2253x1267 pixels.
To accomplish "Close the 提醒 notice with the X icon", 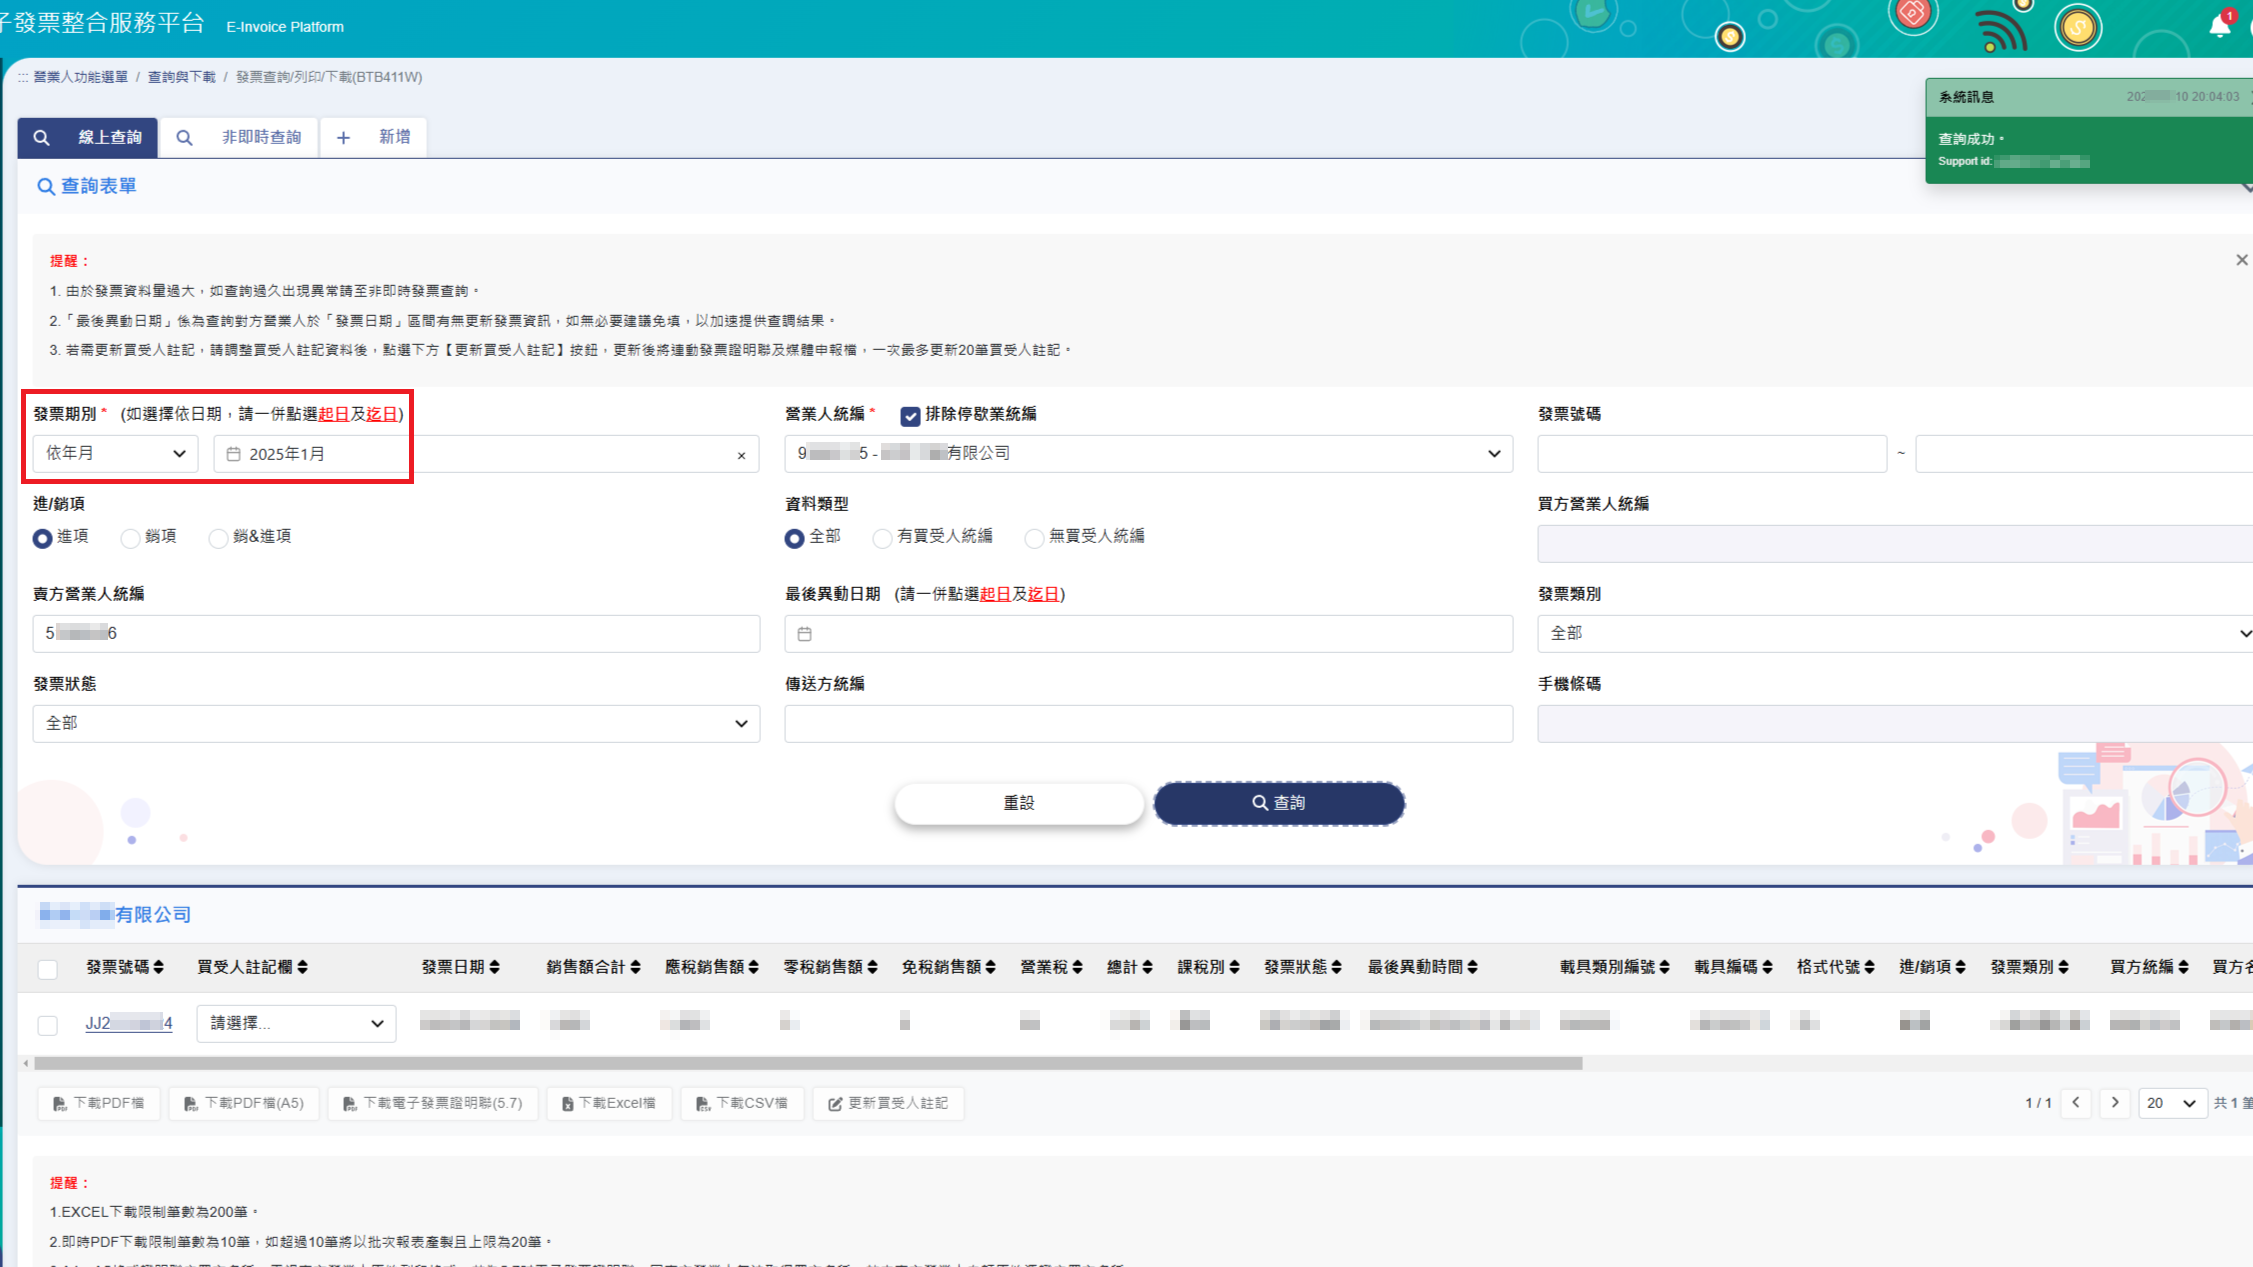I will click(x=2241, y=260).
